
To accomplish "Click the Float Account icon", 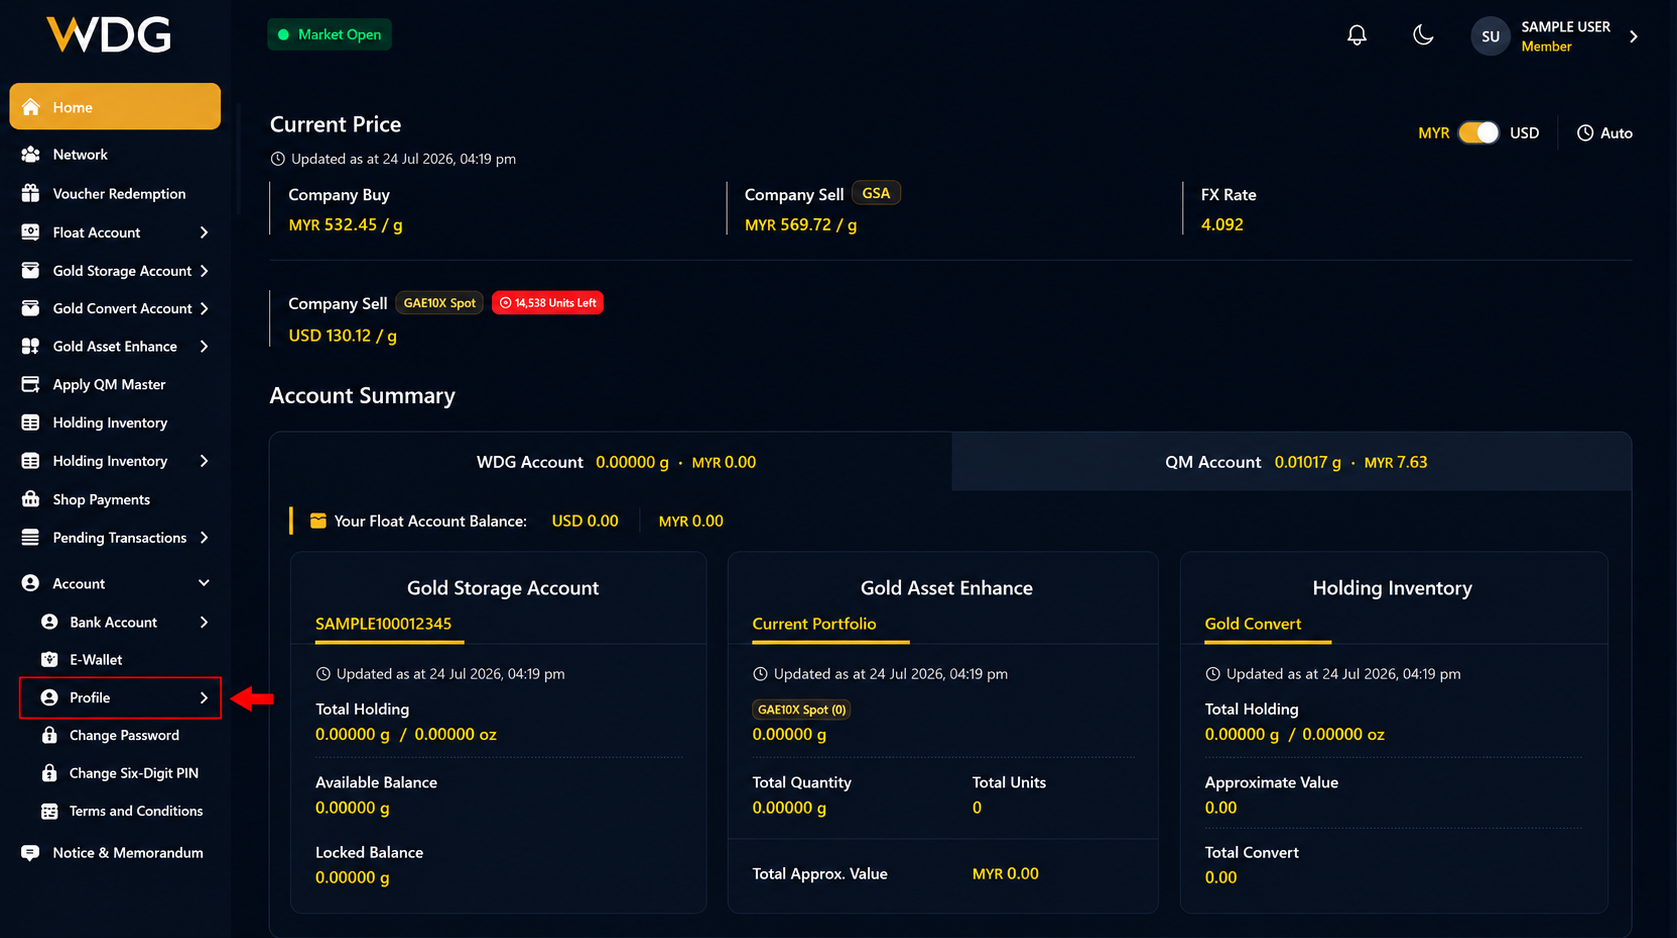I will tap(31, 232).
